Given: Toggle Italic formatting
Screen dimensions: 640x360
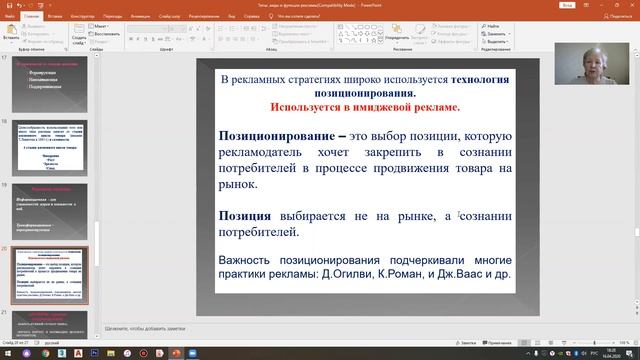Looking at the screenshot, I should point(138,39).
